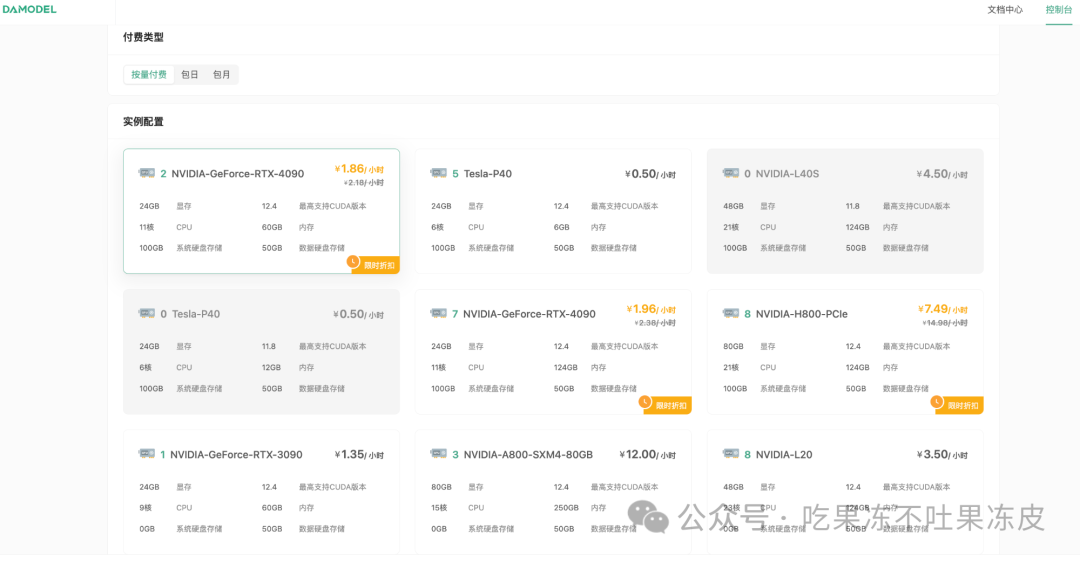
Task: Select 包日 billing type
Action: [189, 74]
